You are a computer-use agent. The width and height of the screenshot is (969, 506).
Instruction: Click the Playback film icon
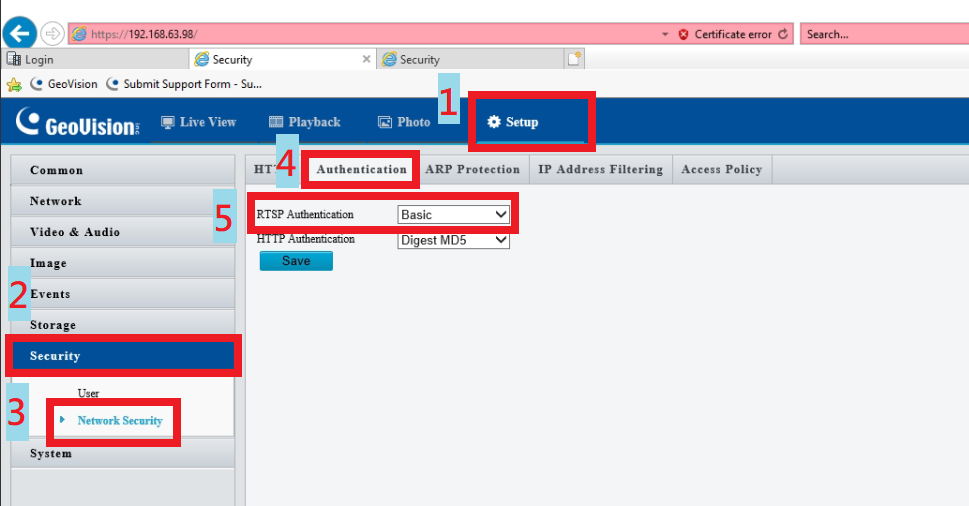click(276, 122)
